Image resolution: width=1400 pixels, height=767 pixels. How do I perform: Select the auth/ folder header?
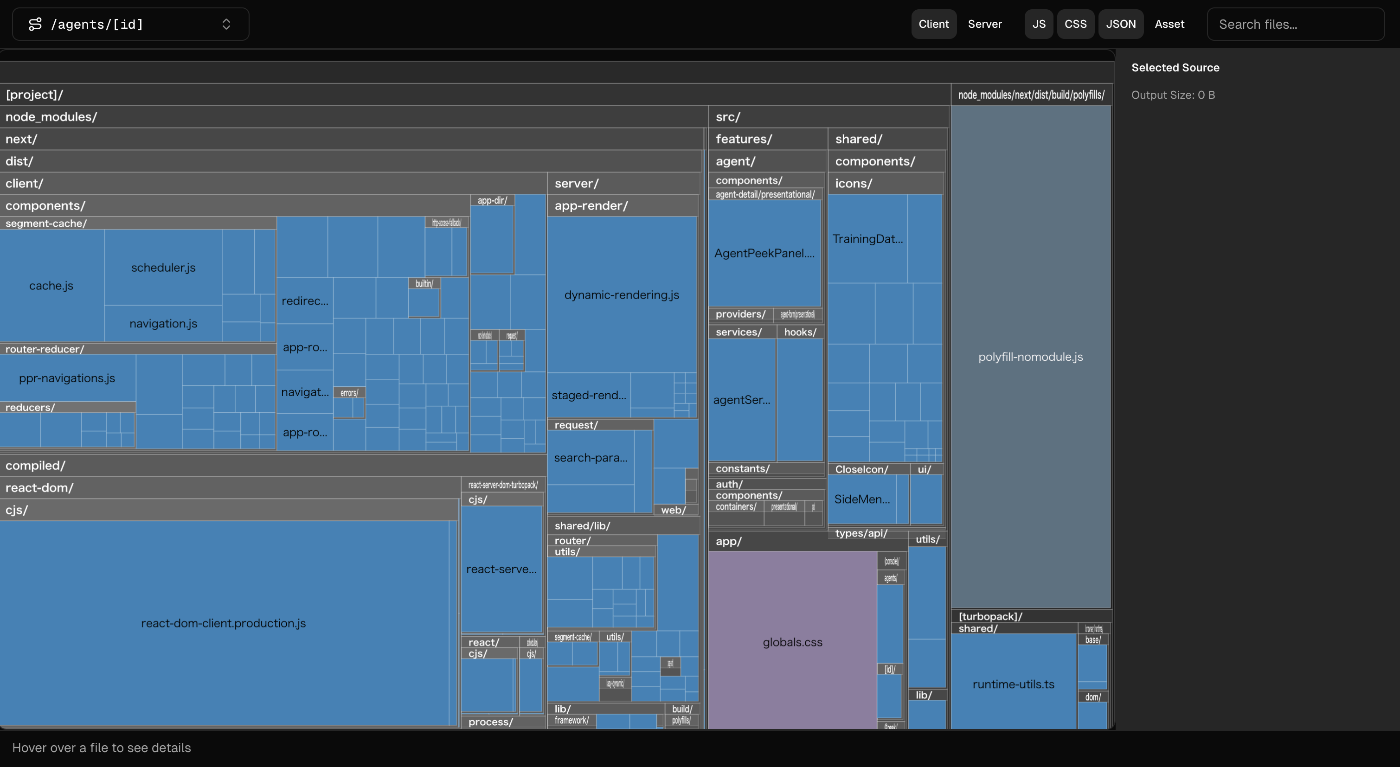[767, 484]
